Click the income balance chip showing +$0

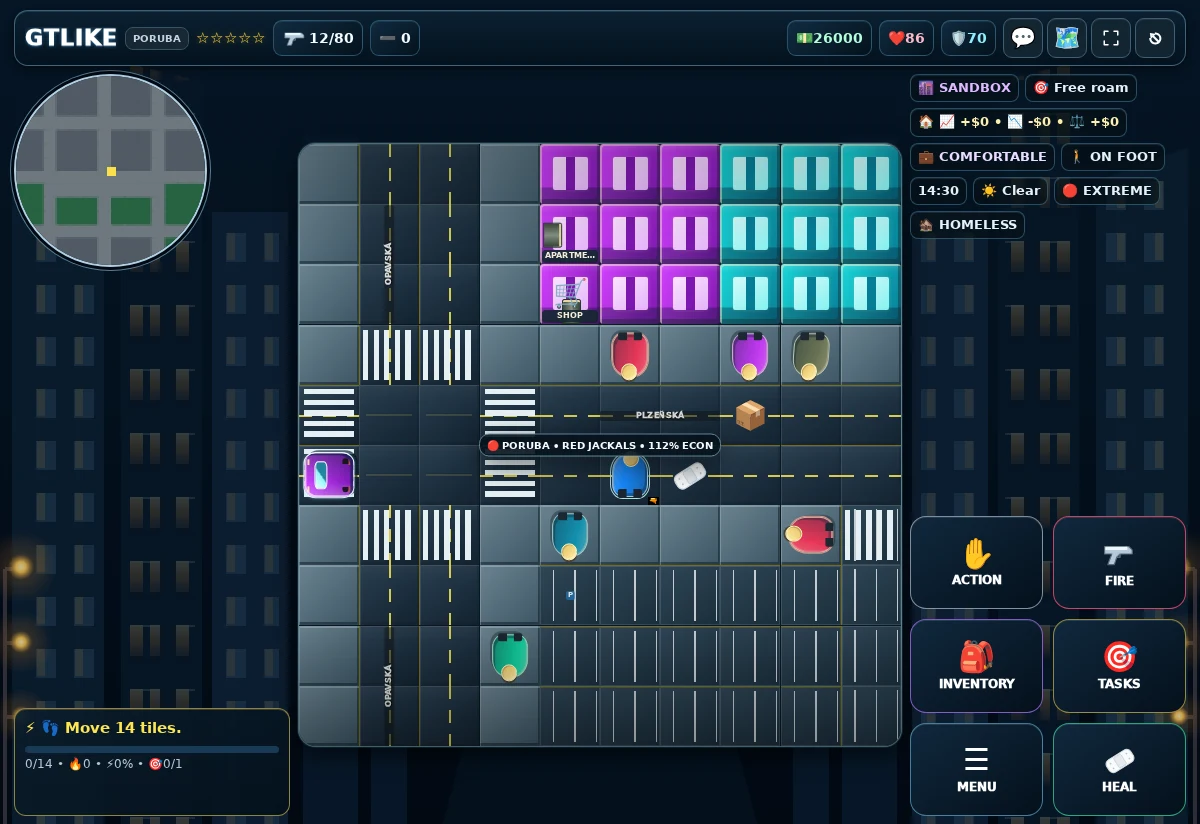1018,122
